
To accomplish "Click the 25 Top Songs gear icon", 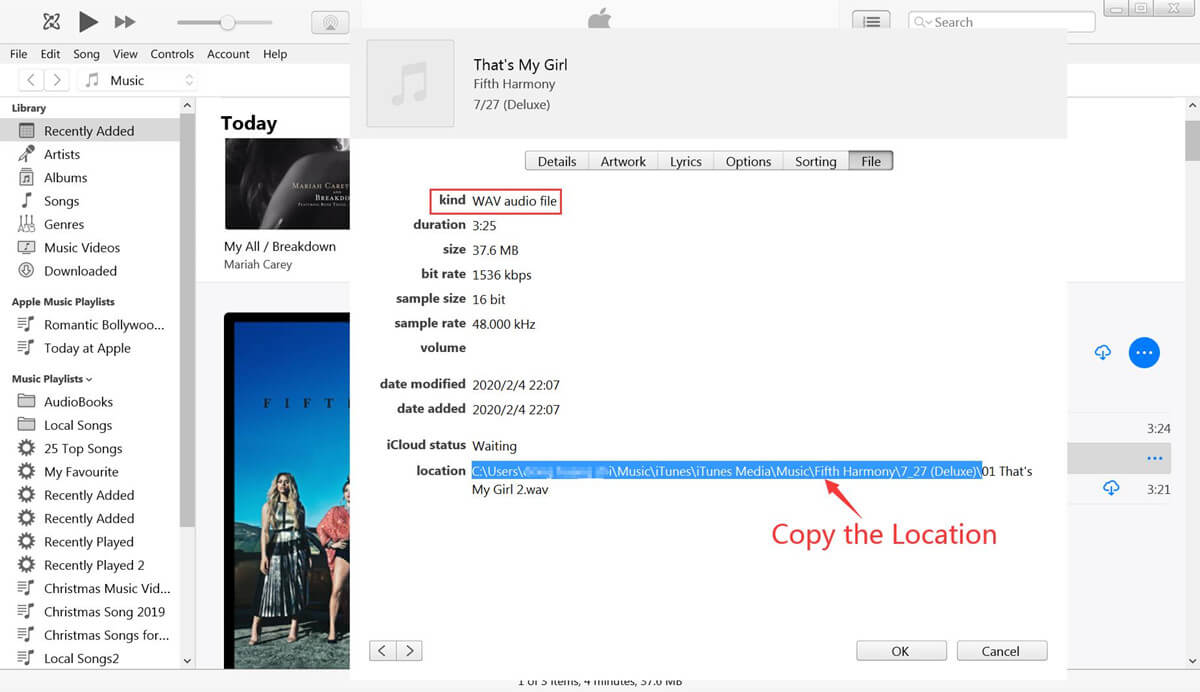I will pyautogui.click(x=26, y=449).
